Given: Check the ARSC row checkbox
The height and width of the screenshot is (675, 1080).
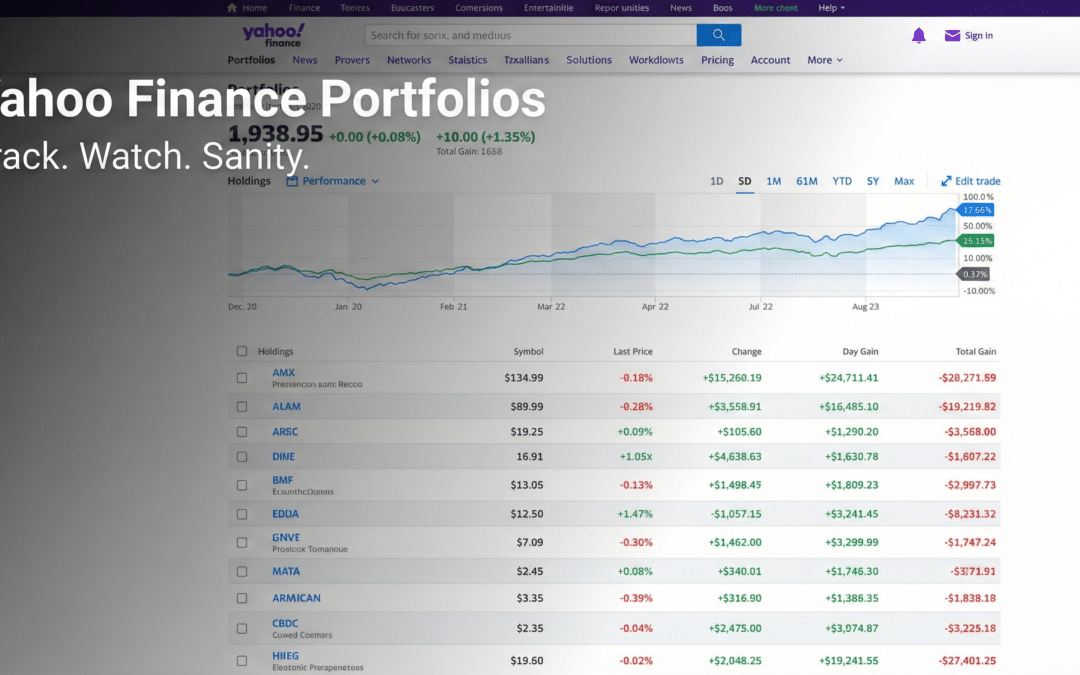Looking at the screenshot, I should 242,432.
